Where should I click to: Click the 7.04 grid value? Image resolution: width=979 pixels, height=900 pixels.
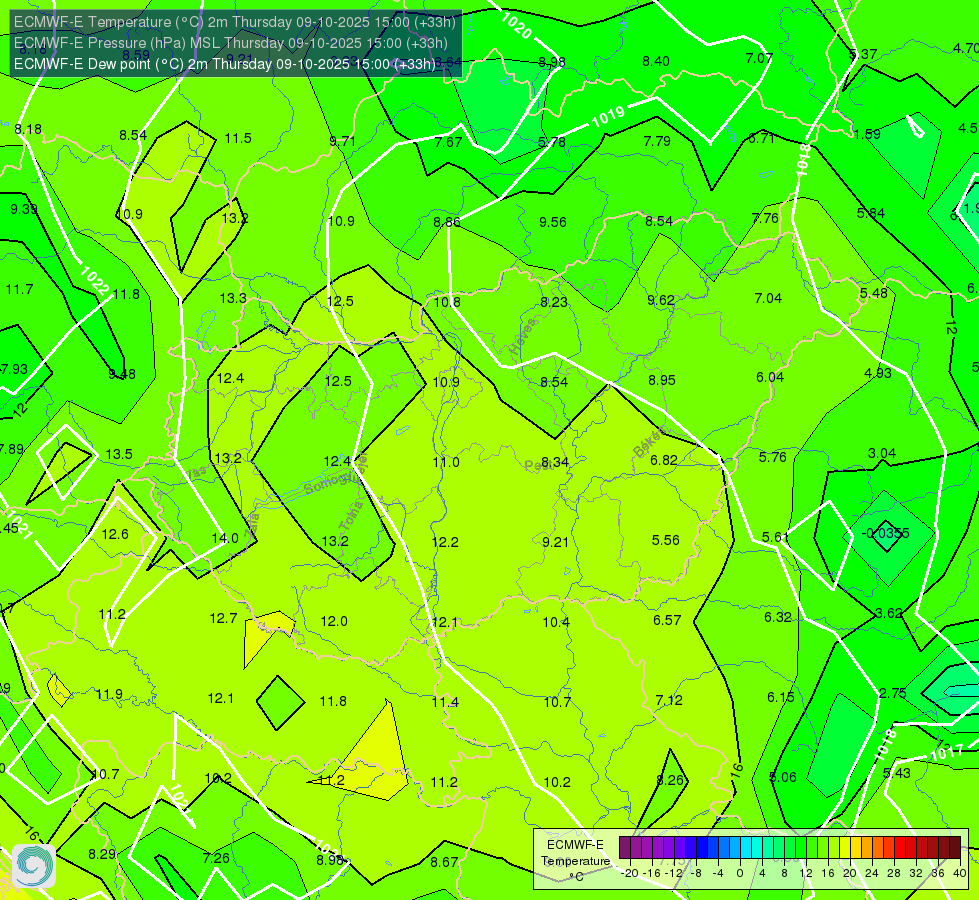pyautogui.click(x=768, y=299)
